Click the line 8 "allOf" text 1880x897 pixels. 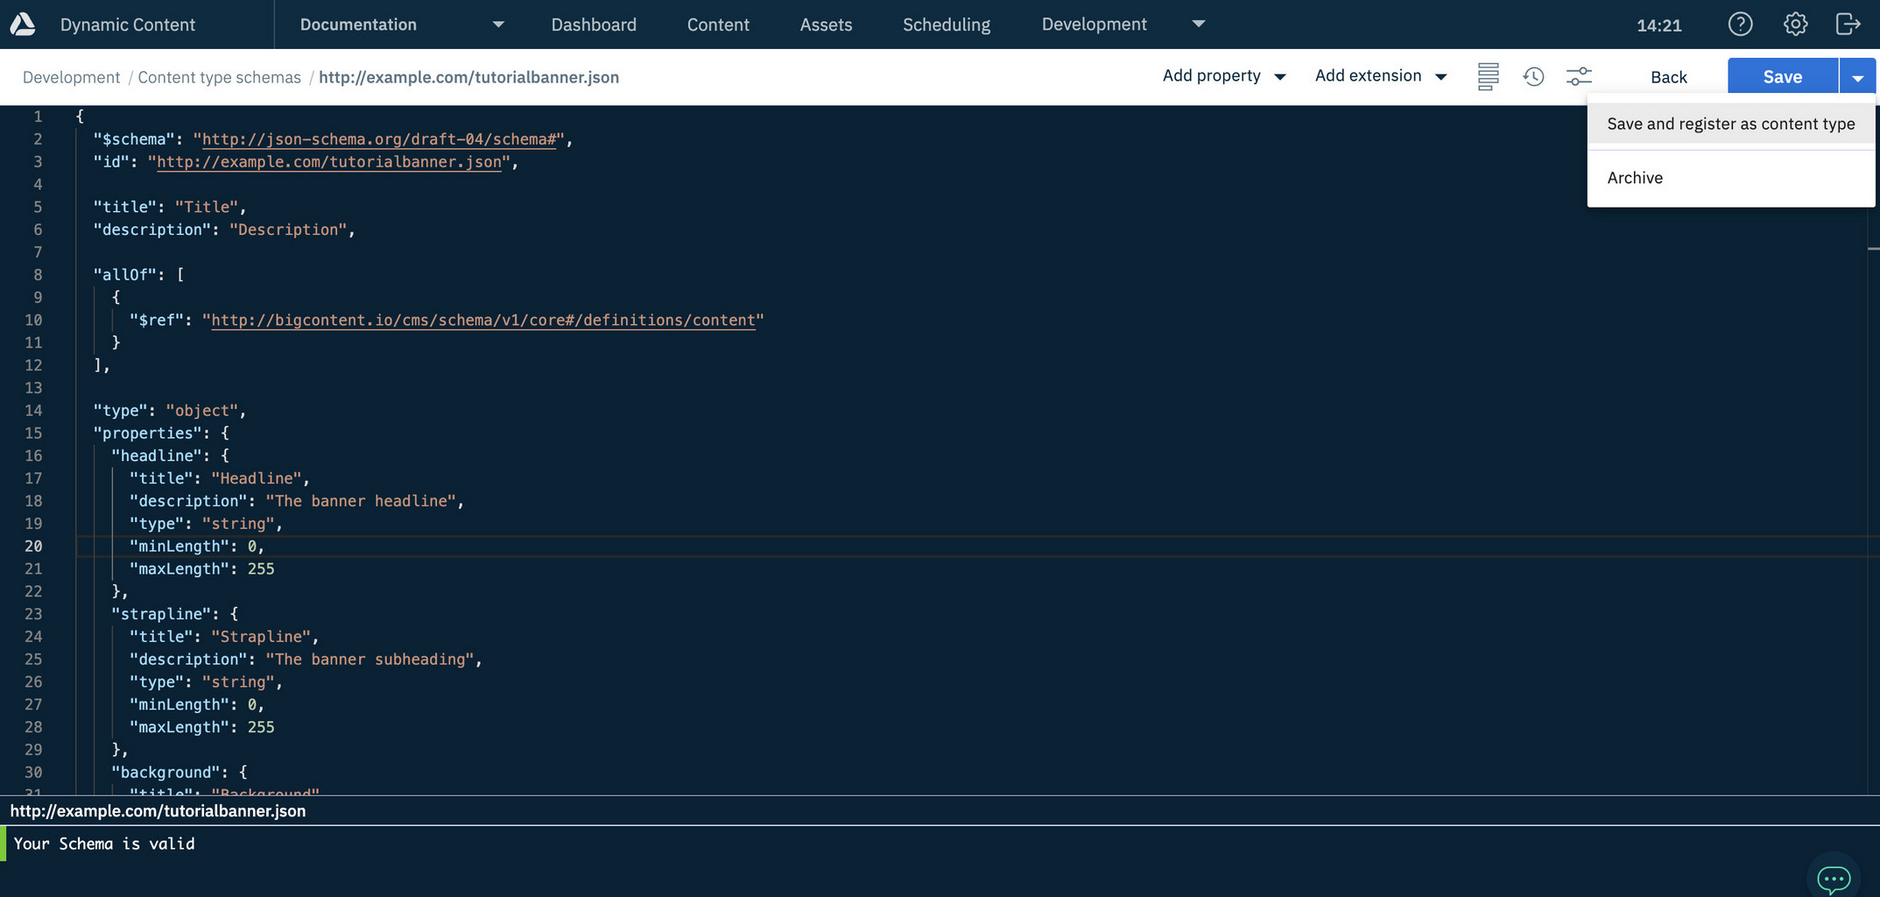click(x=125, y=274)
